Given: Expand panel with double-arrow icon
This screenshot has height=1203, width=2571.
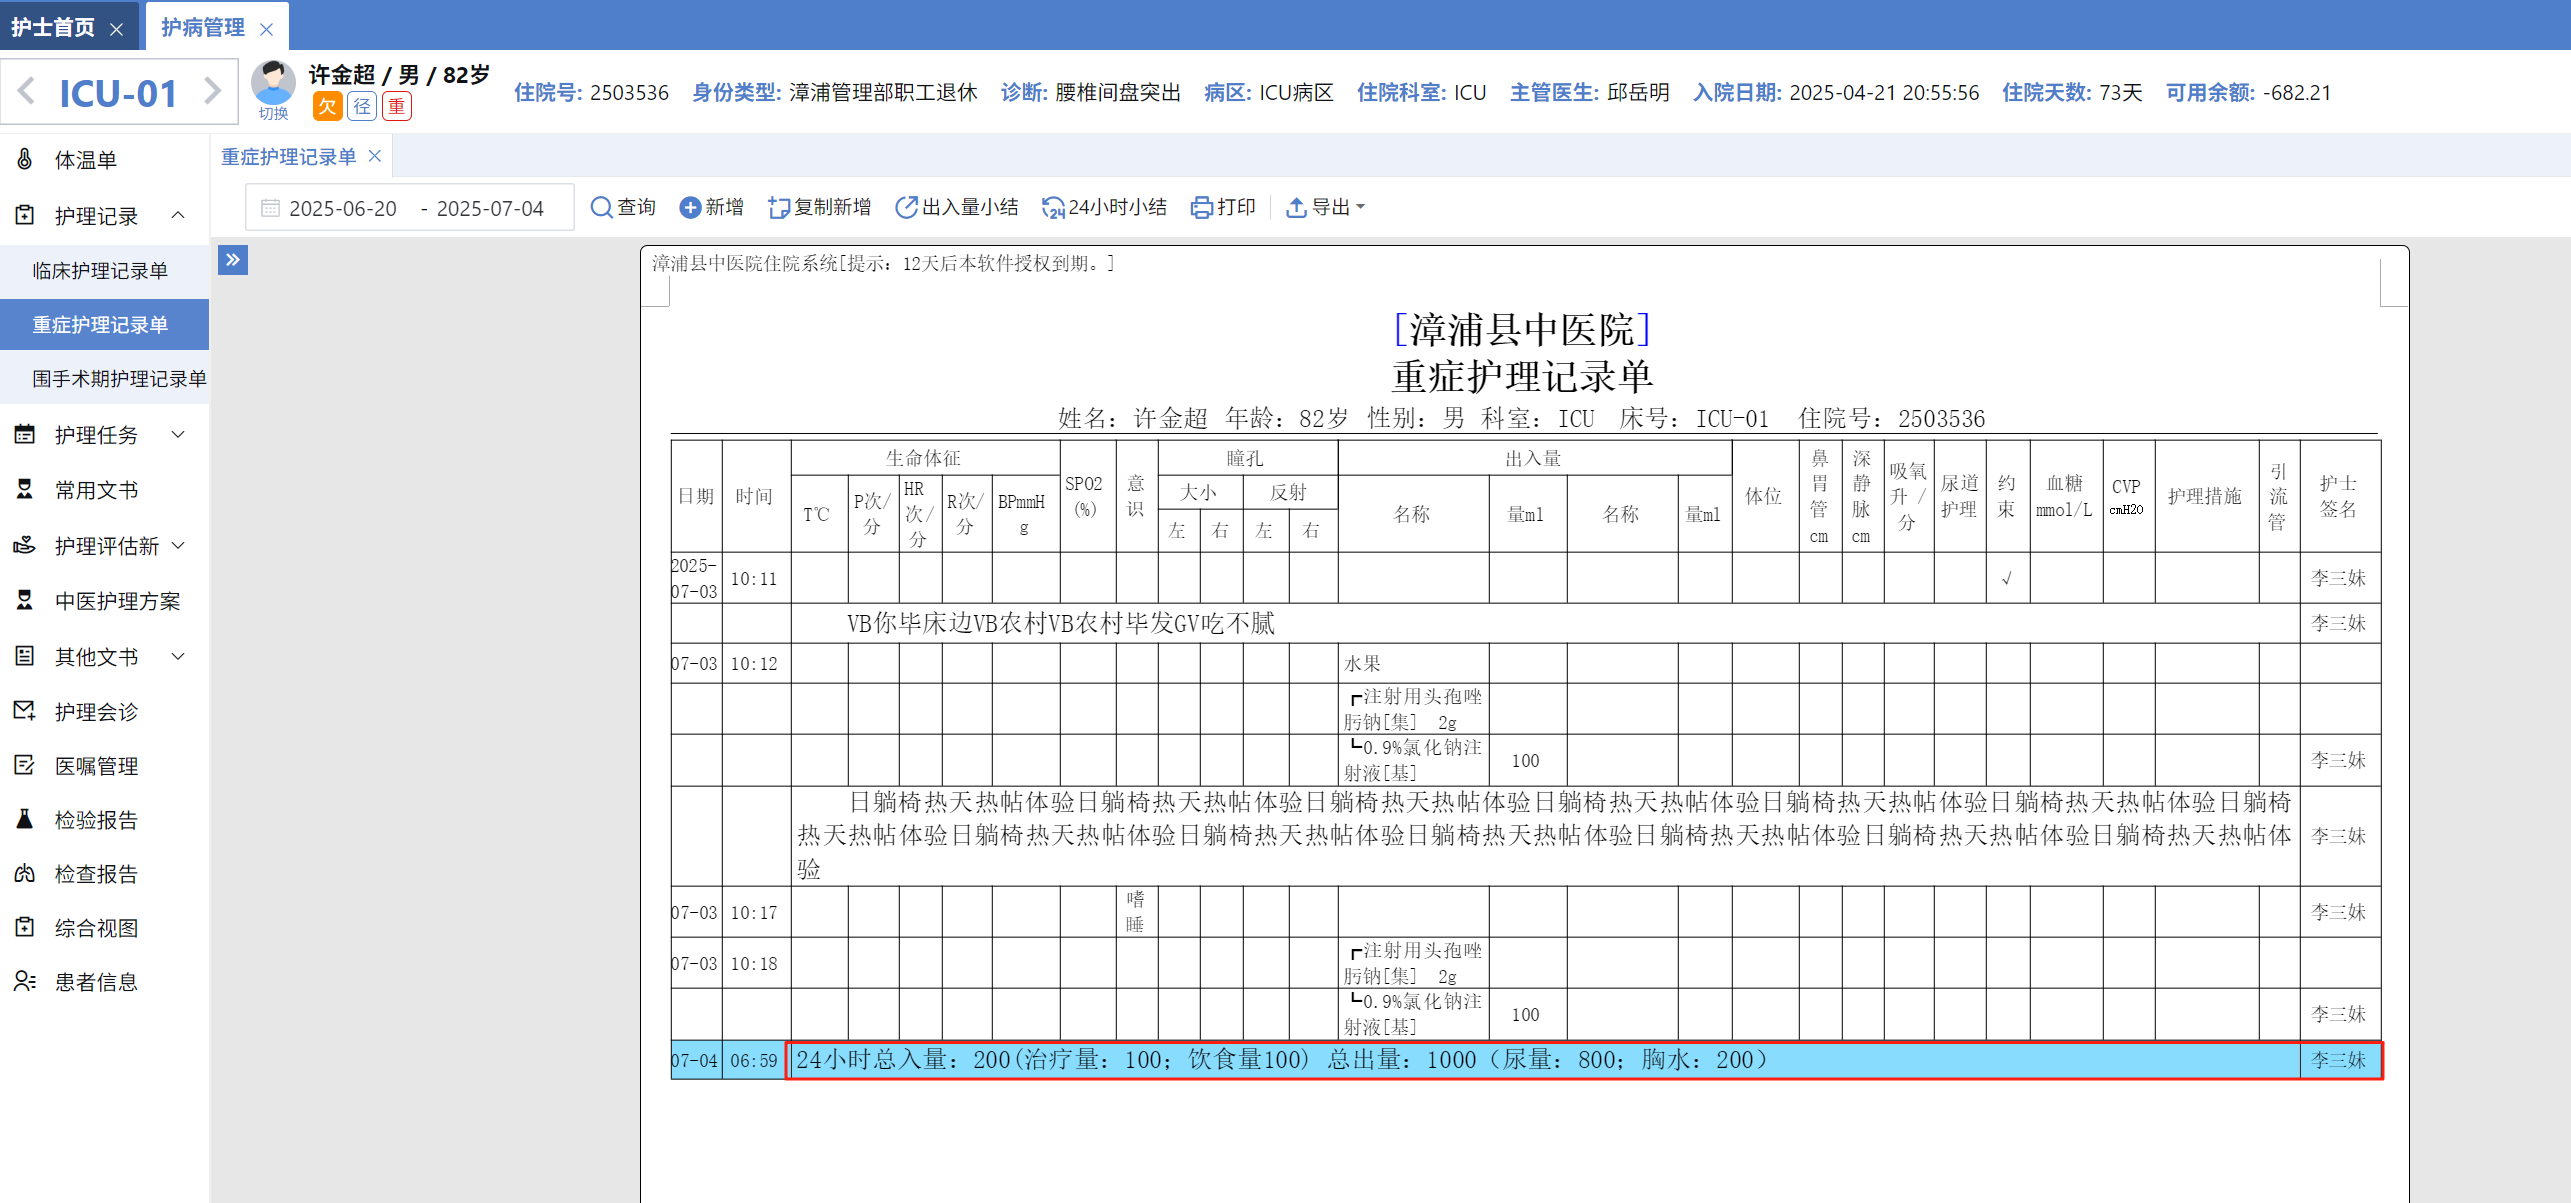Looking at the screenshot, I should pos(233,260).
